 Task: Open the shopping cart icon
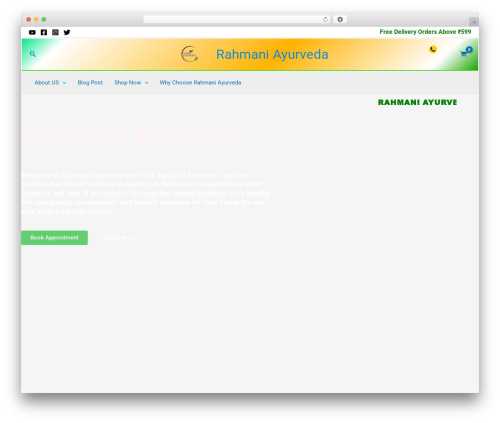[x=466, y=52]
